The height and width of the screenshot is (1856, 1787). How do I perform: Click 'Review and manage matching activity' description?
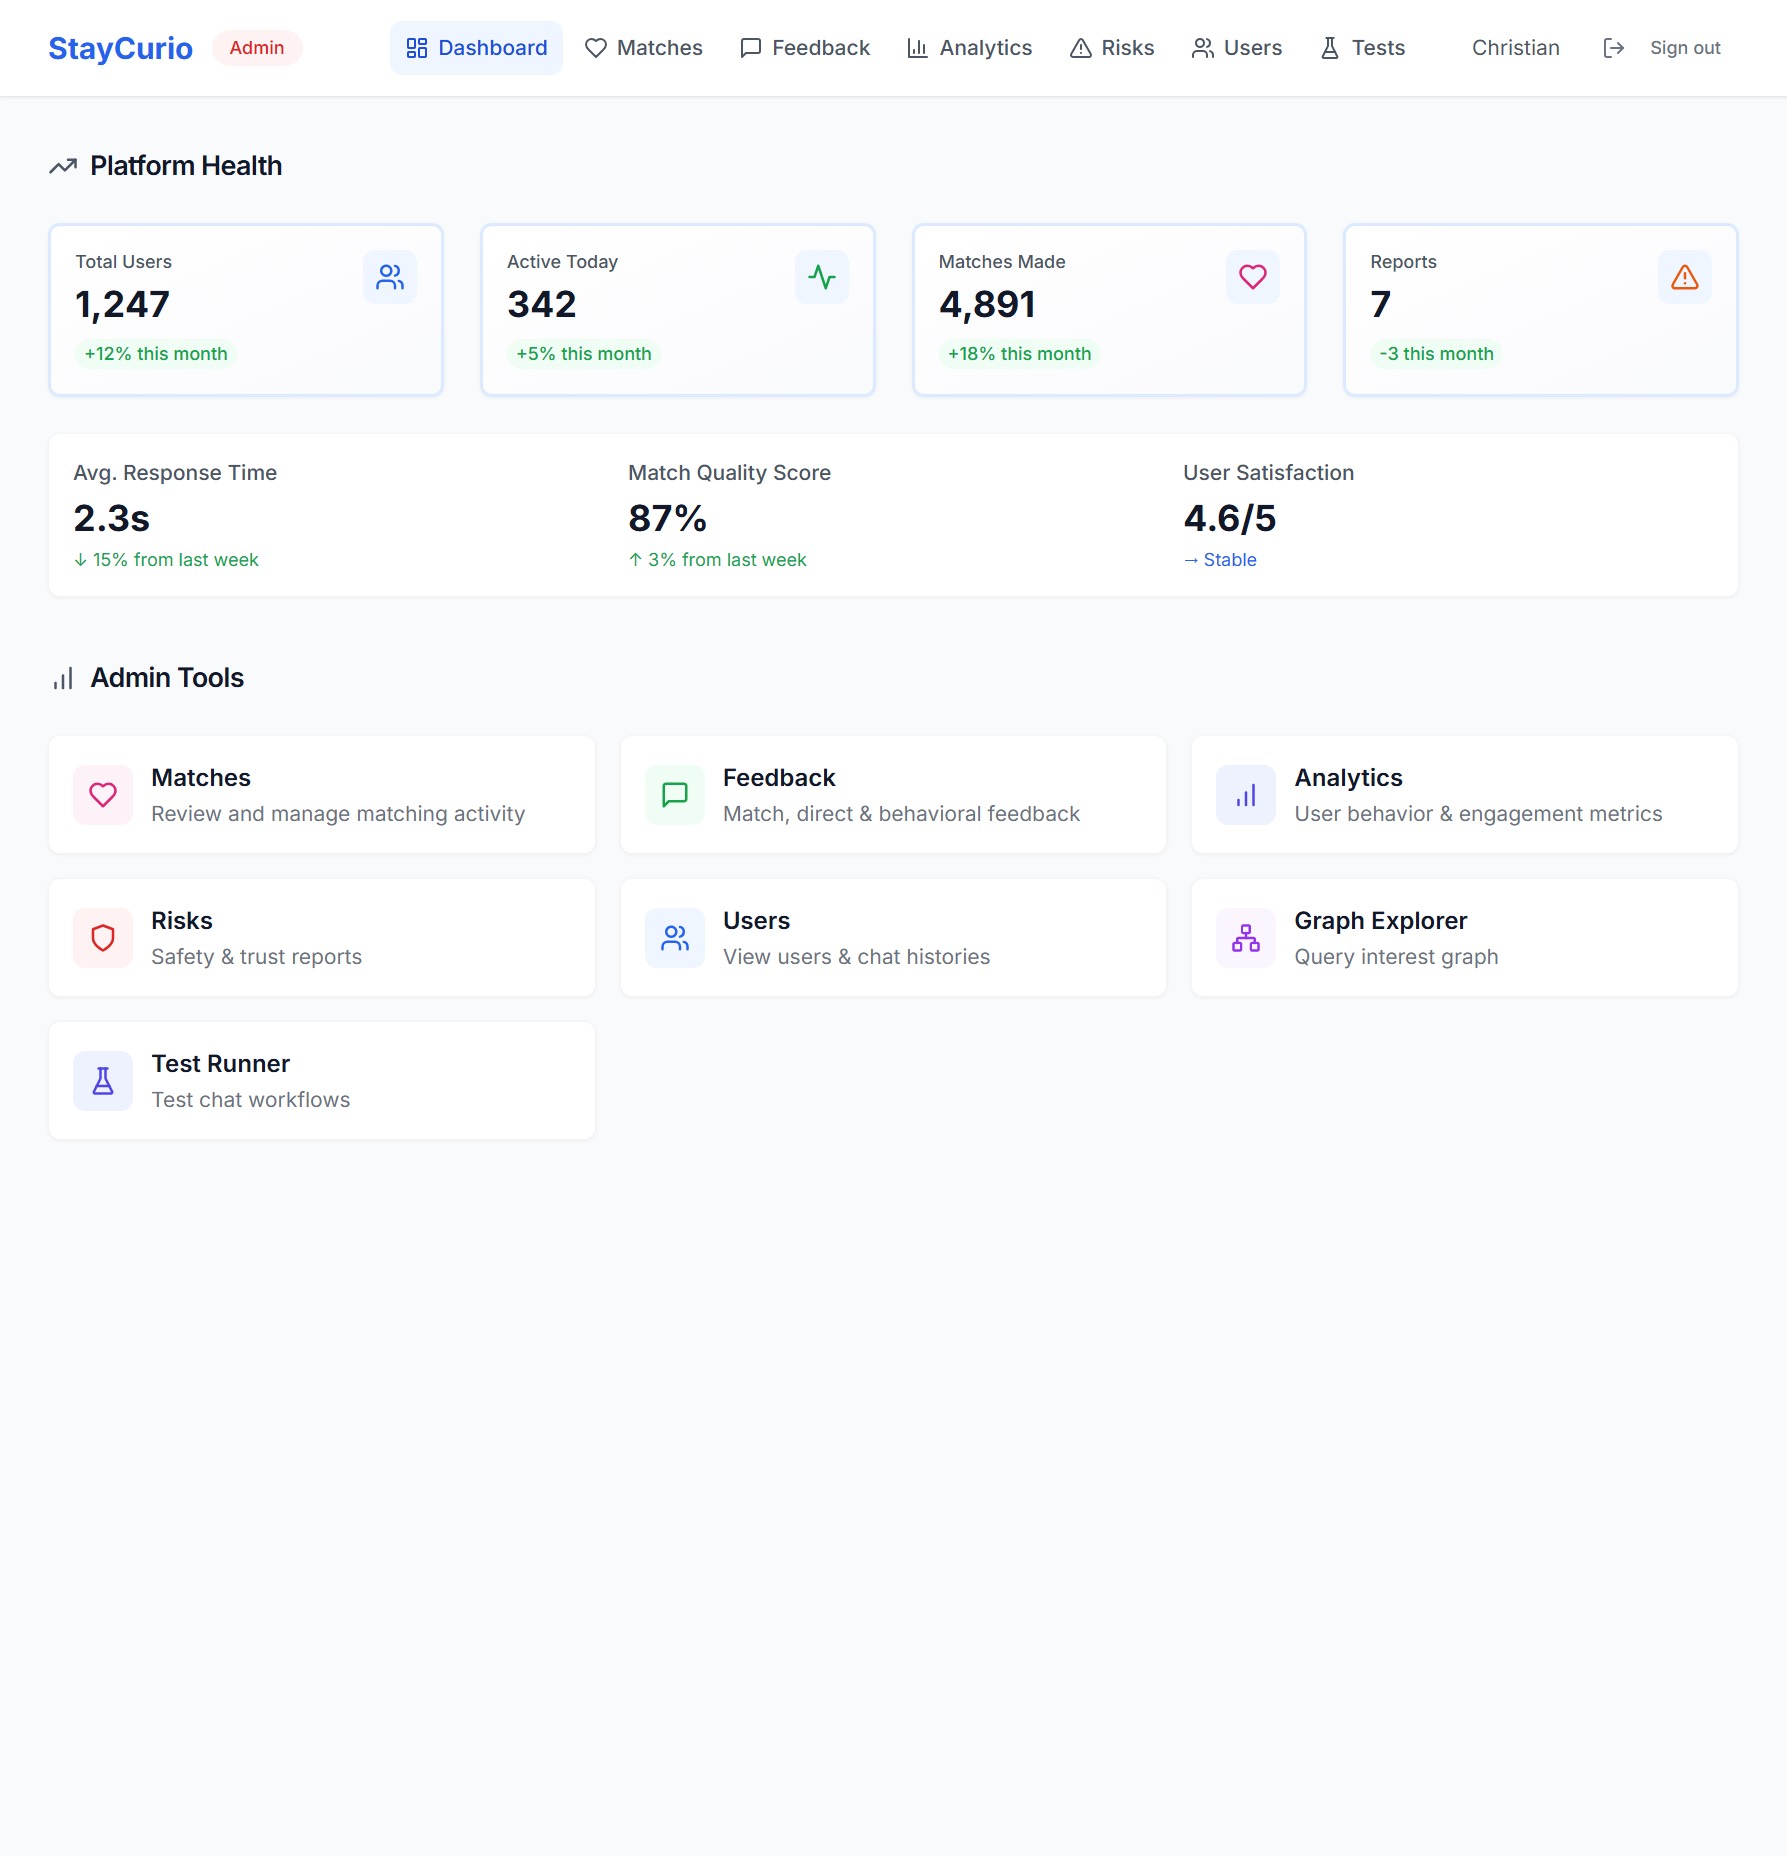click(x=338, y=814)
